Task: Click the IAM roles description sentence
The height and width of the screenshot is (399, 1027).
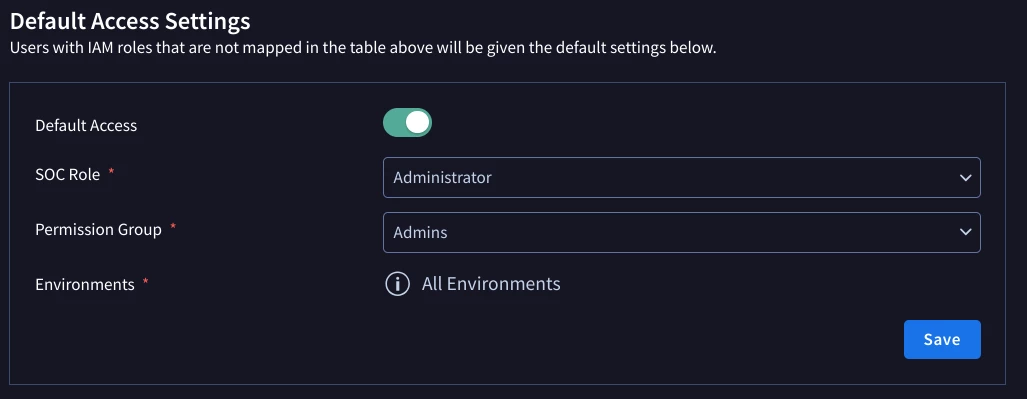Action: 363,49
